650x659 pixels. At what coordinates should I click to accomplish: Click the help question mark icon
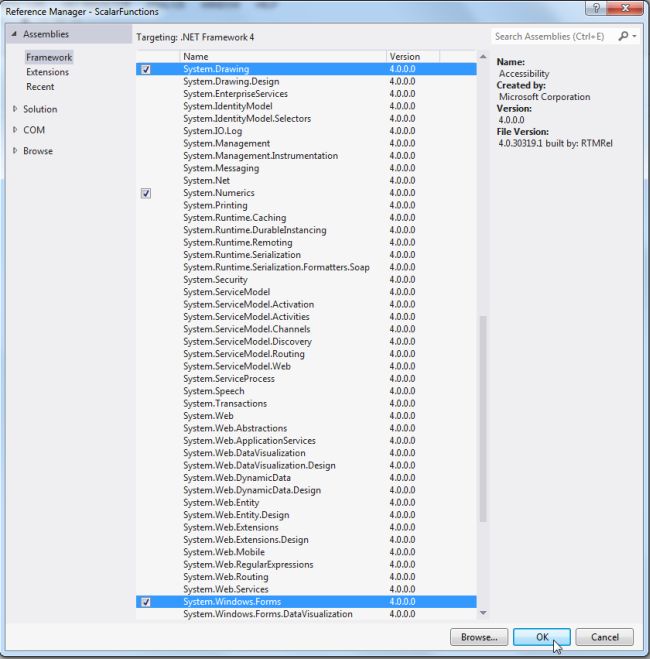tap(596, 8)
